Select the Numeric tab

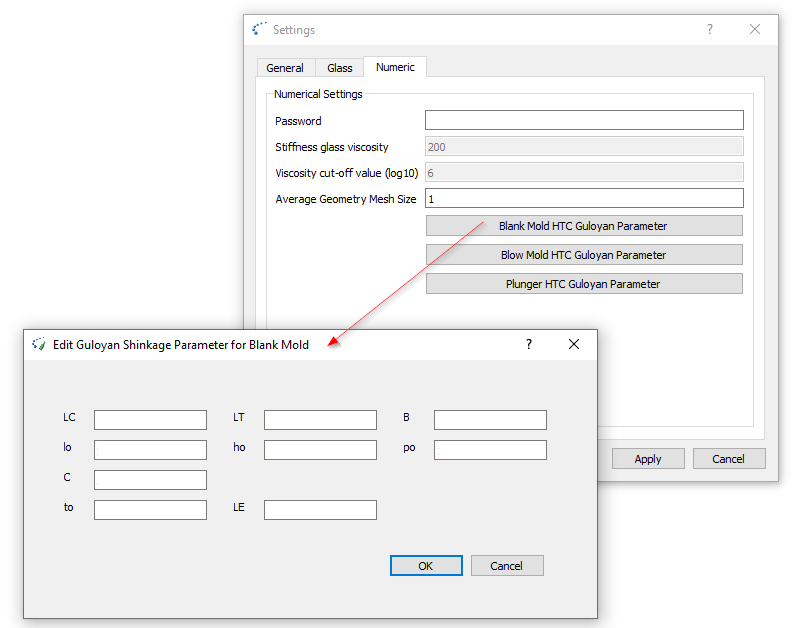(x=395, y=67)
